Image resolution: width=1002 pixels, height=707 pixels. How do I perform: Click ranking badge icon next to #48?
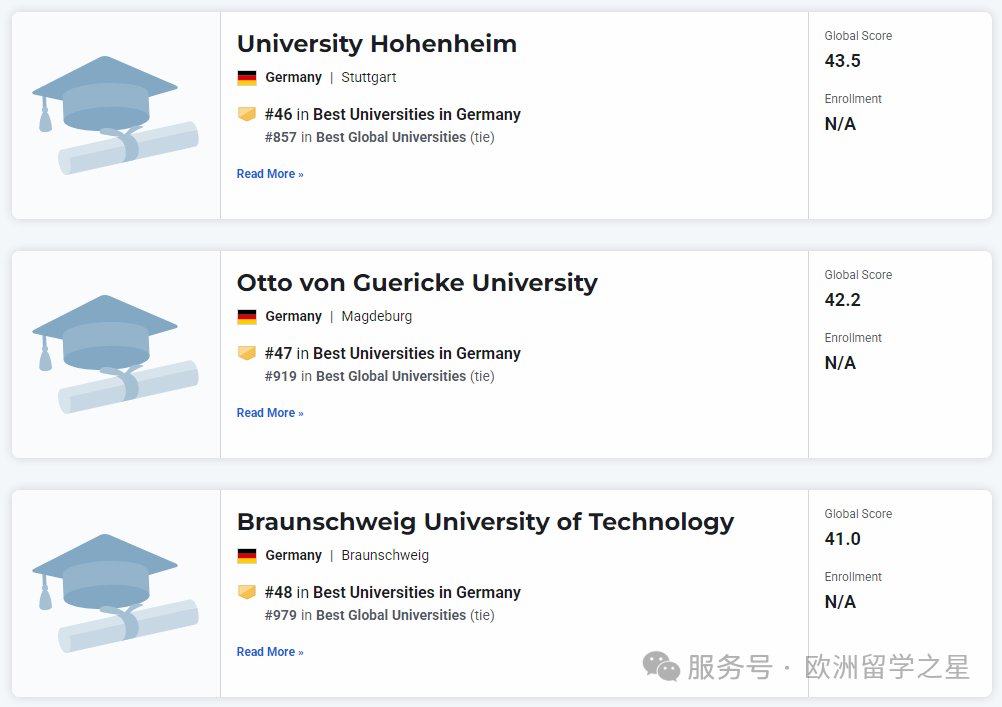(x=247, y=593)
